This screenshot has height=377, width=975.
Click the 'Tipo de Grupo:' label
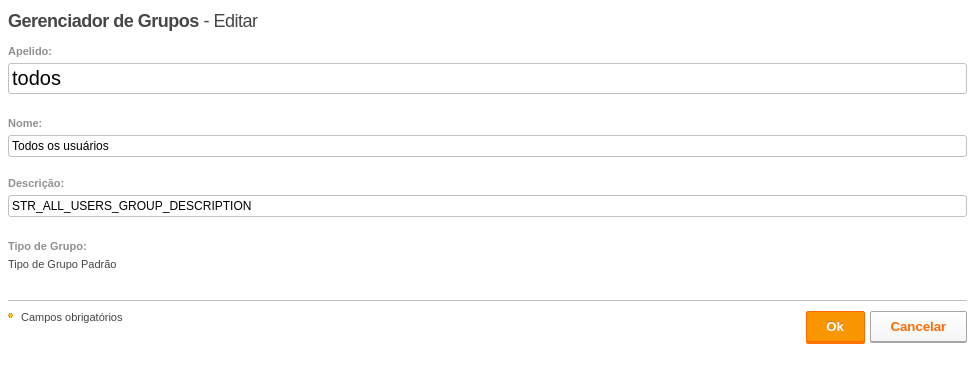tap(47, 246)
